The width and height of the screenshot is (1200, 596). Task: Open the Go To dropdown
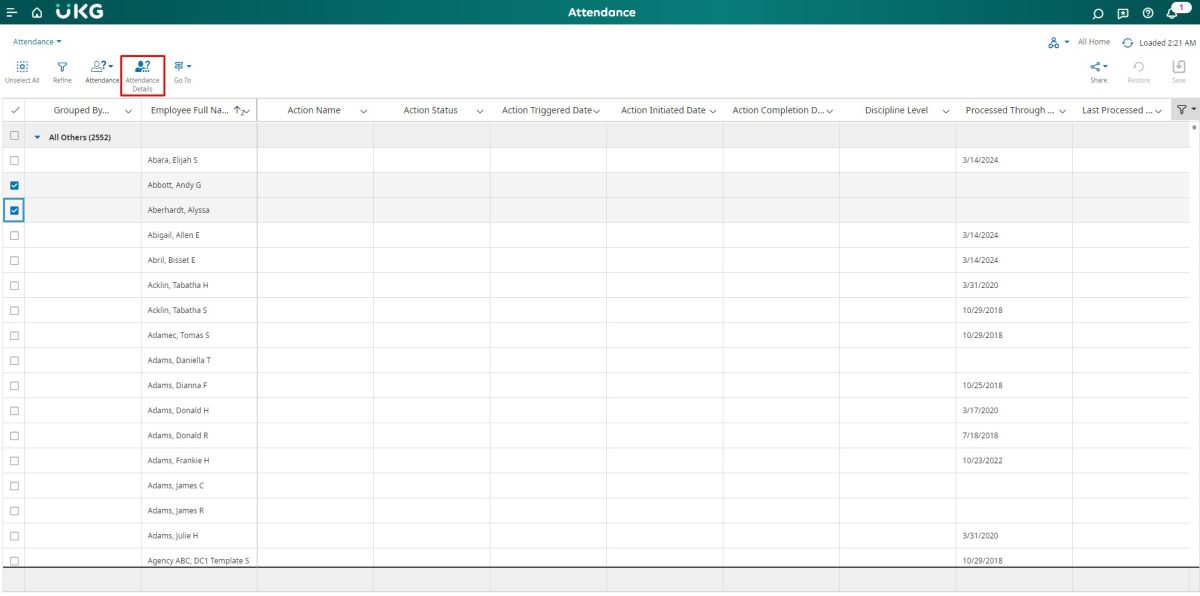click(x=181, y=67)
